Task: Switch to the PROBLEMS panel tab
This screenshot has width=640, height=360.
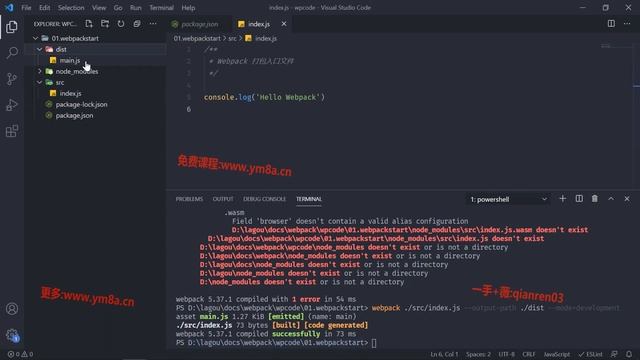Action: (189, 199)
